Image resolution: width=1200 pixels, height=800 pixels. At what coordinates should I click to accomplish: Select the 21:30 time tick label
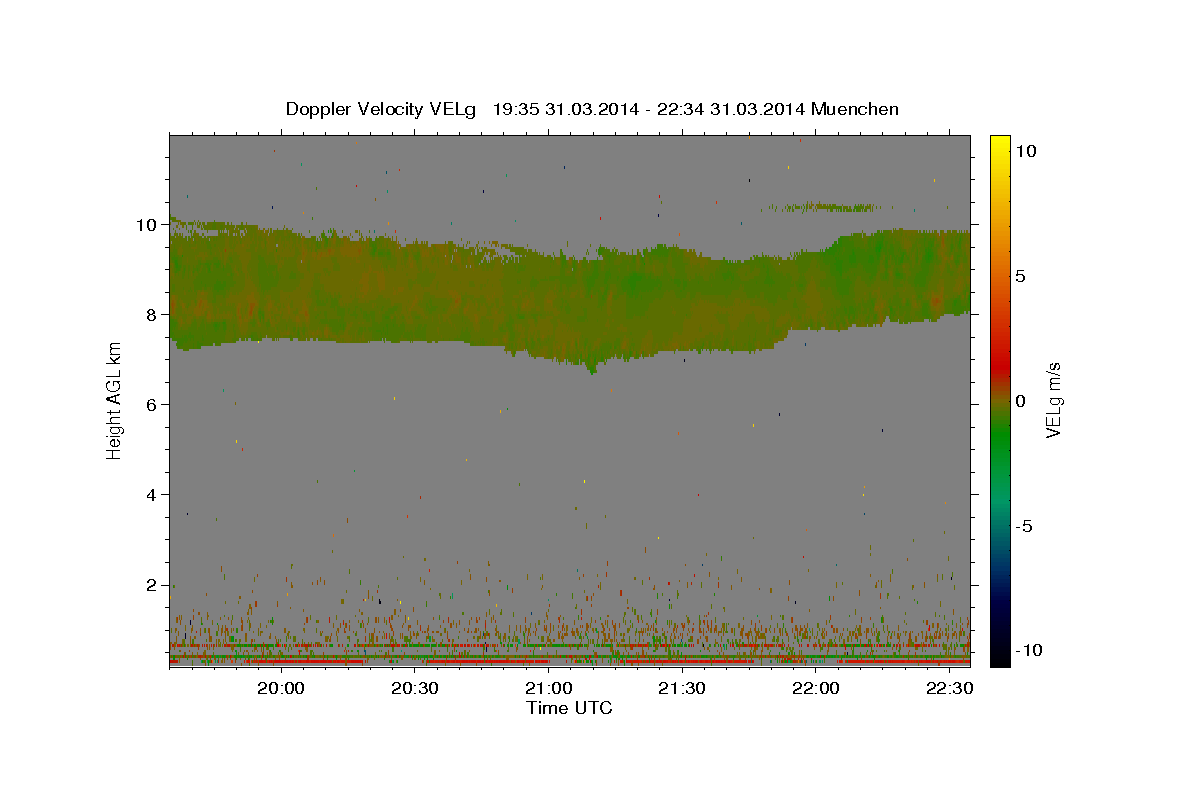[681, 689]
